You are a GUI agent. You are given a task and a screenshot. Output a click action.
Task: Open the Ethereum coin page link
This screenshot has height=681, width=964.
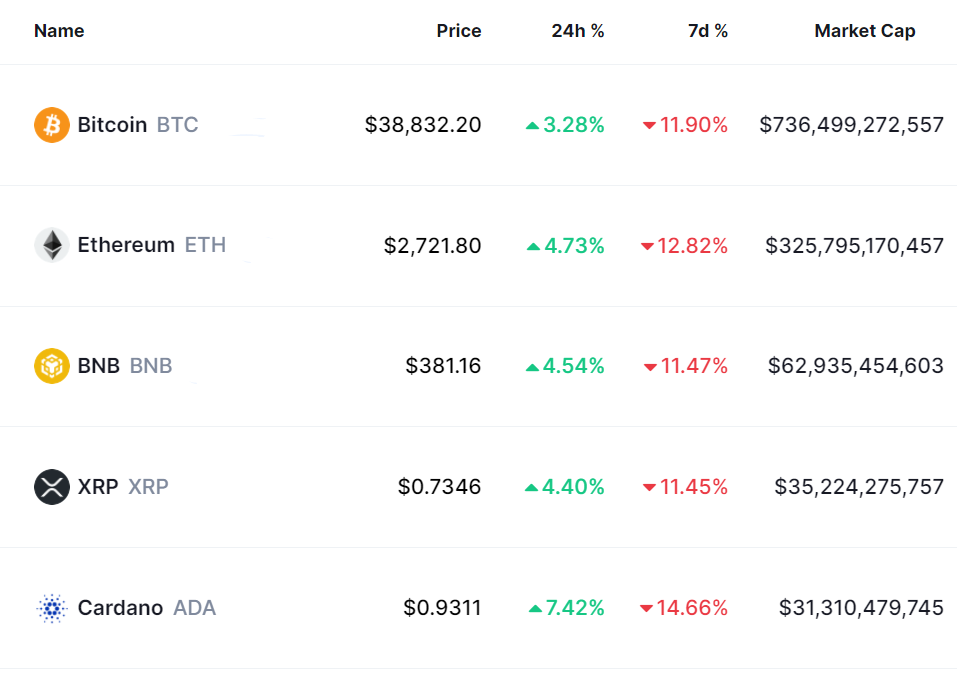(126, 245)
